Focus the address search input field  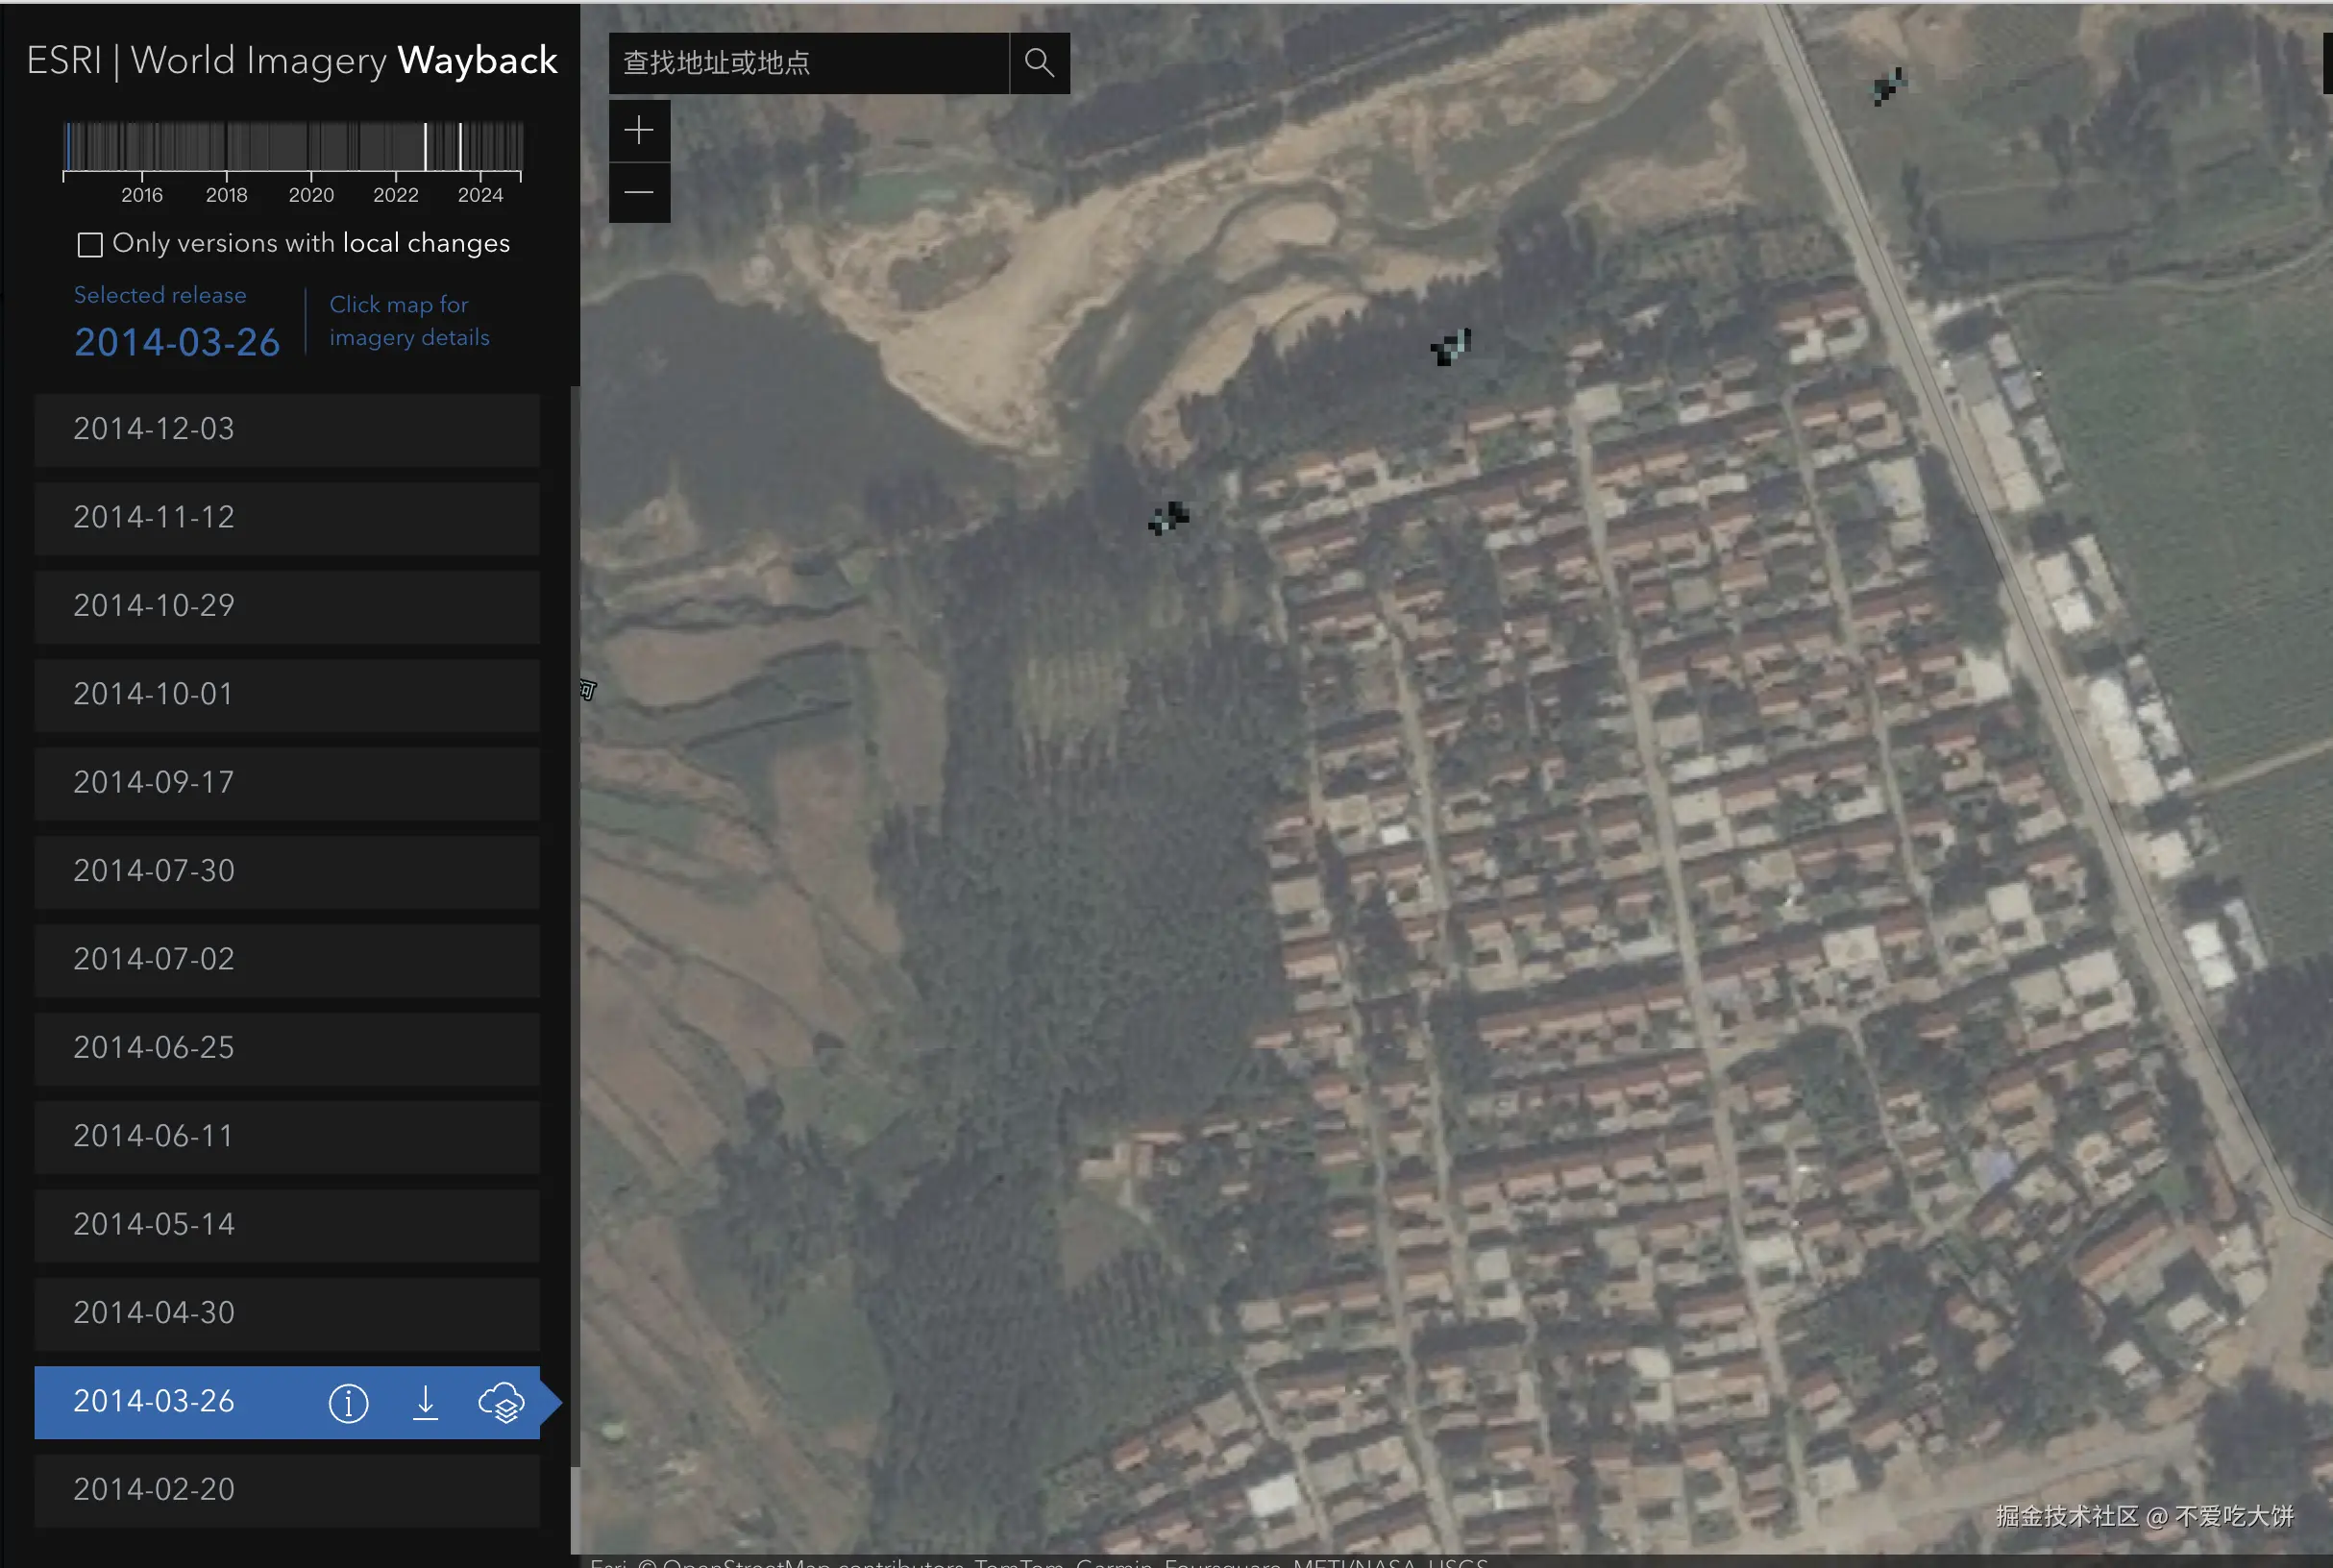(x=808, y=63)
